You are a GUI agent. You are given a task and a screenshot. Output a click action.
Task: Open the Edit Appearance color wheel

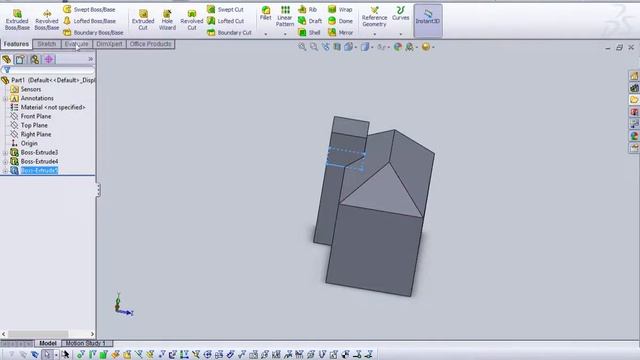(x=398, y=47)
